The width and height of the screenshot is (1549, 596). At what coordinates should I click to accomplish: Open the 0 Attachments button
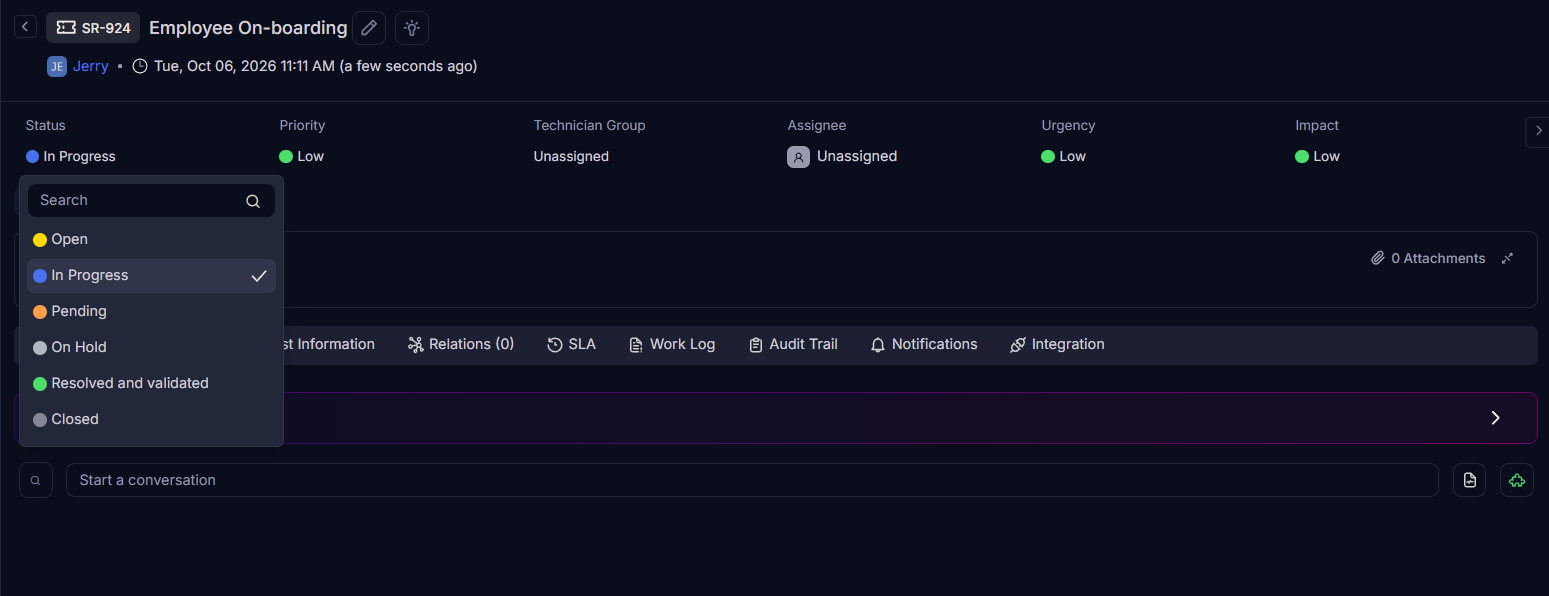pos(1428,258)
